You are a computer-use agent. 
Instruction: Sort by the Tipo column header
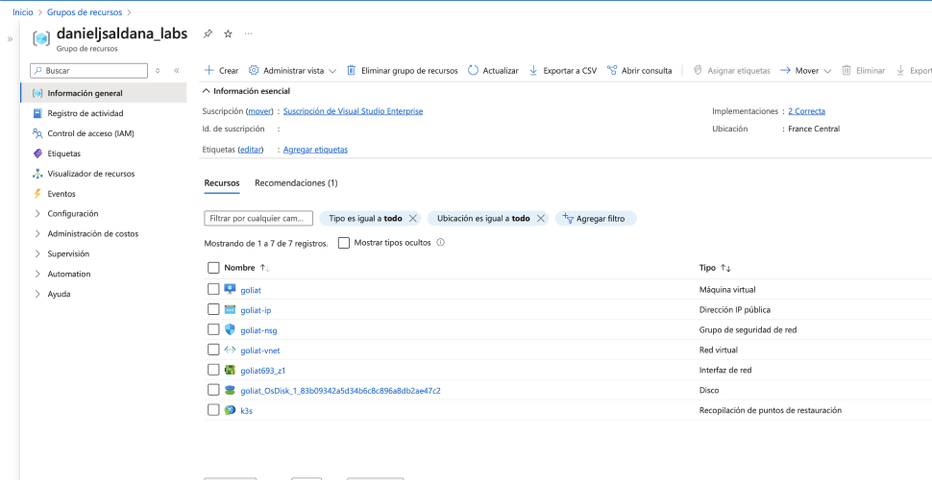tap(715, 268)
